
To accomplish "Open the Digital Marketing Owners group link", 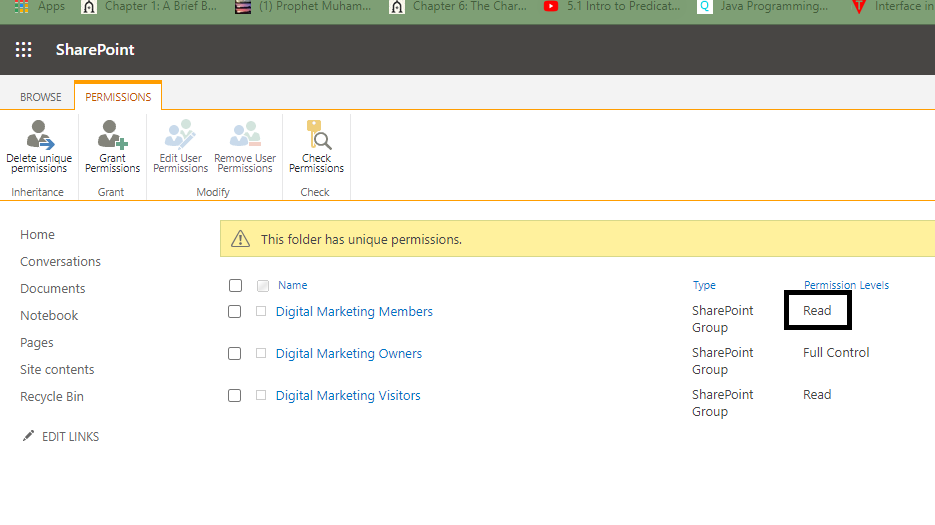I will tap(349, 353).
